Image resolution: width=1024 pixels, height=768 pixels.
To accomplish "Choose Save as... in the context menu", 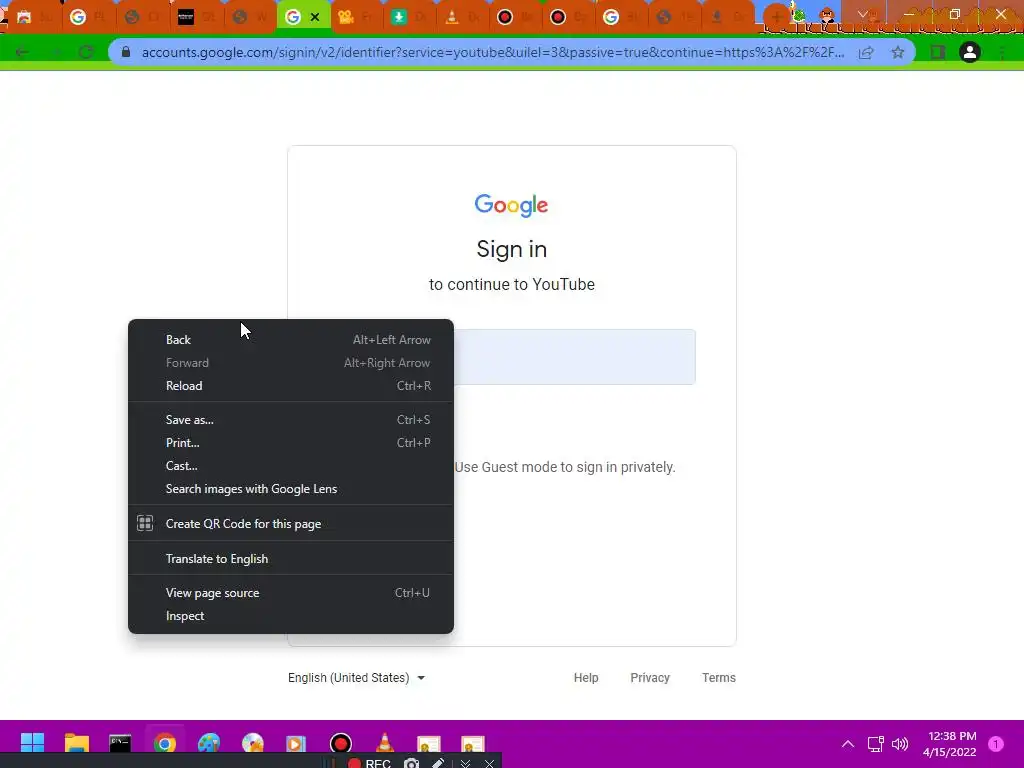I will 291,420.
